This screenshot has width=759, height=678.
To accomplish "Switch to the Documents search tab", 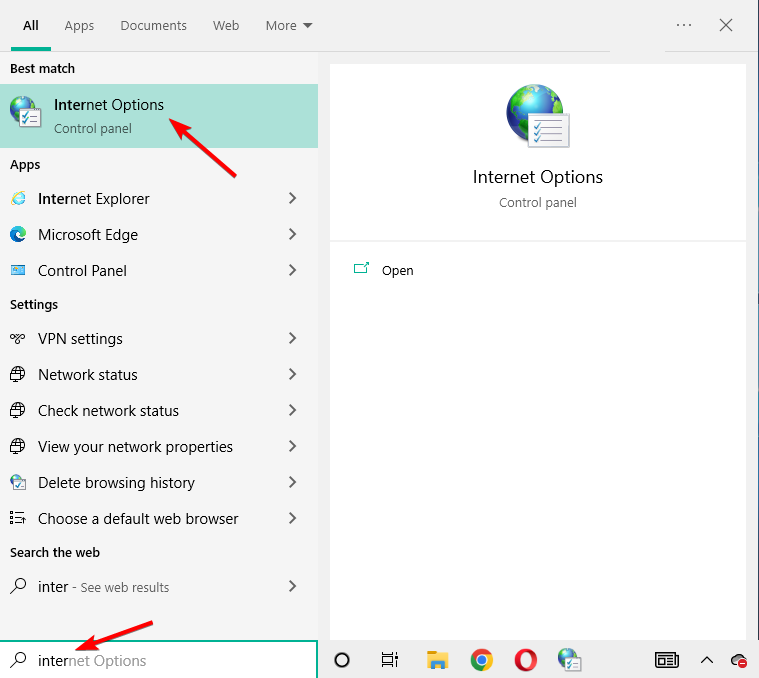I will click(x=153, y=25).
